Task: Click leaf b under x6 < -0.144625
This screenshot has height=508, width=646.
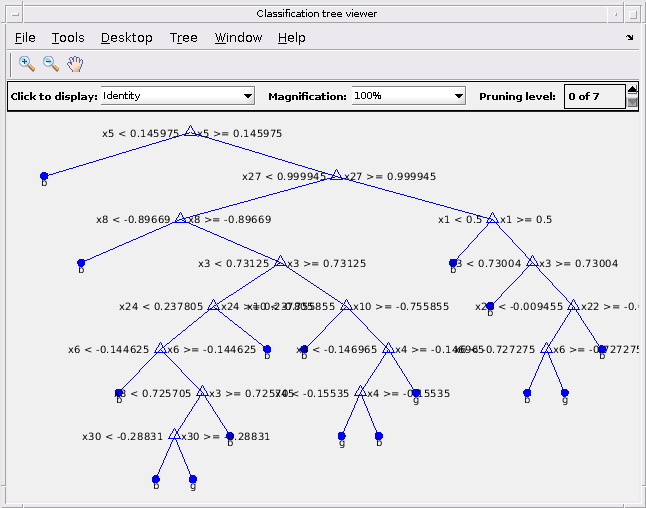Action: pos(119,393)
